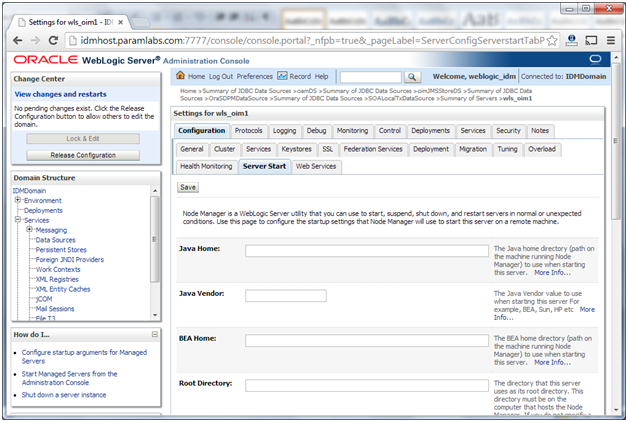Open the Help link
628x422 pixels.
point(321,76)
